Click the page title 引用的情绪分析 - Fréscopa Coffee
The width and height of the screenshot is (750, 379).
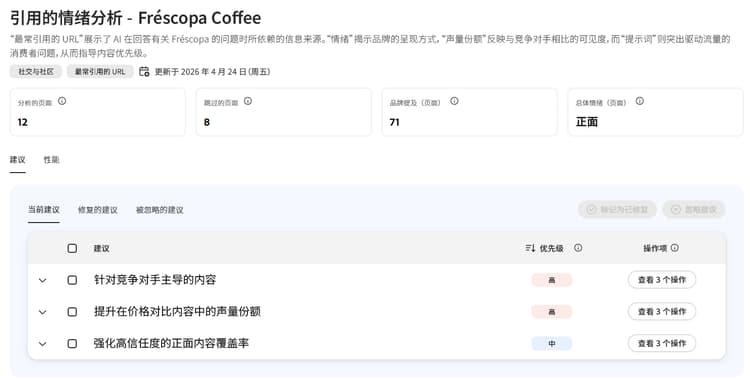[135, 18]
